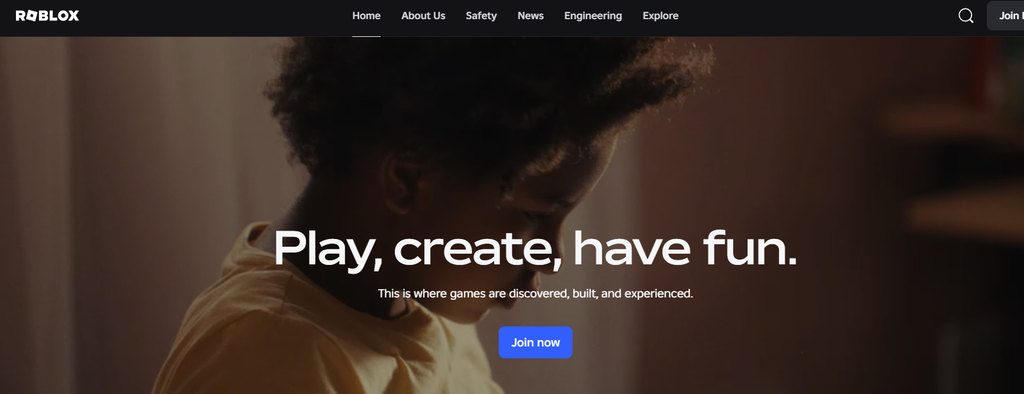Click the Join button in header

click(1006, 16)
